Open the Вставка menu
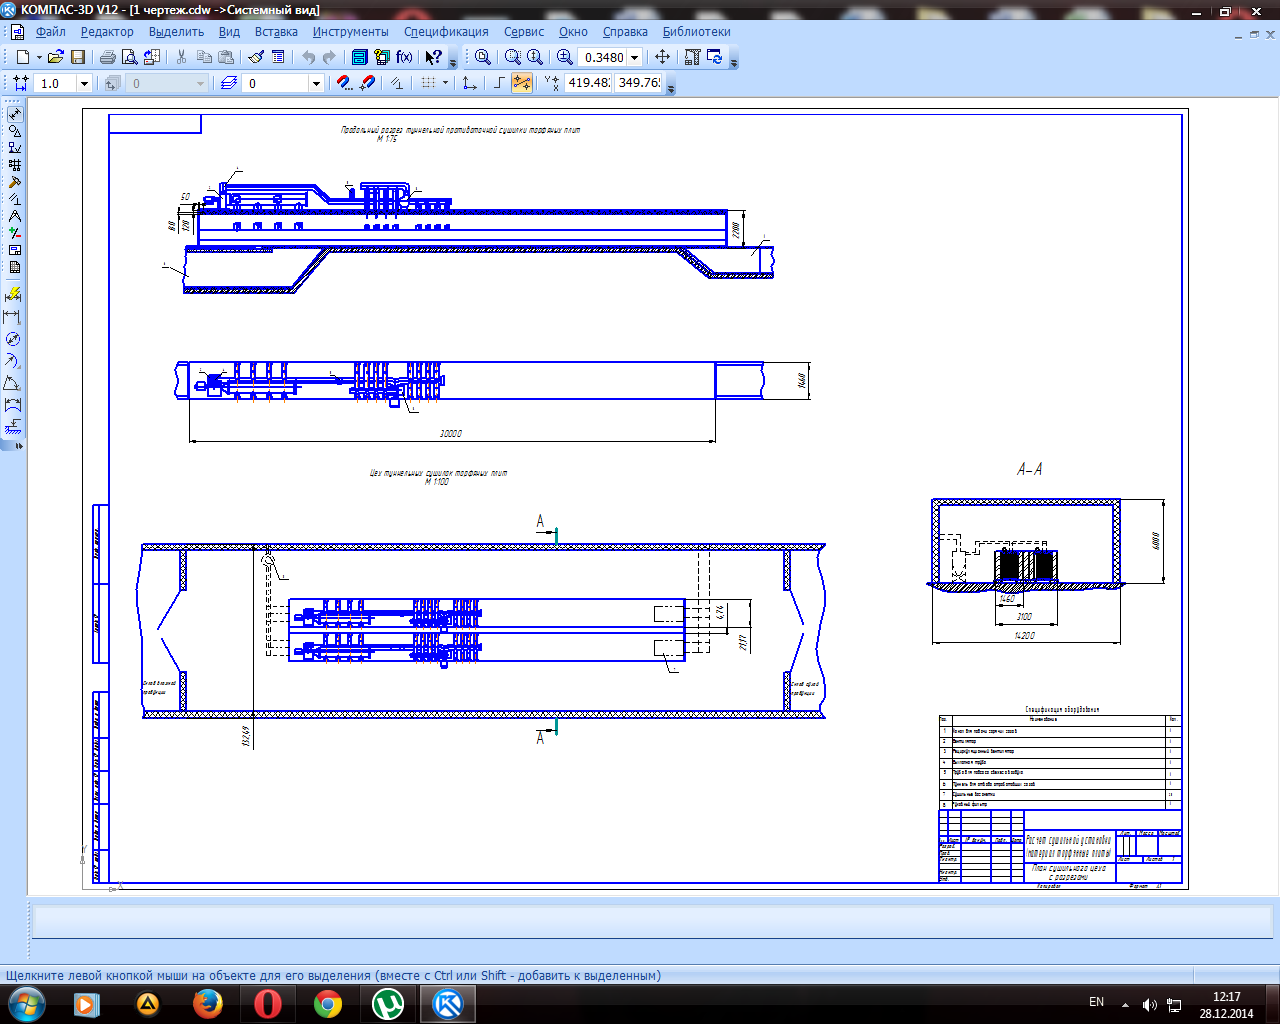 (x=276, y=31)
